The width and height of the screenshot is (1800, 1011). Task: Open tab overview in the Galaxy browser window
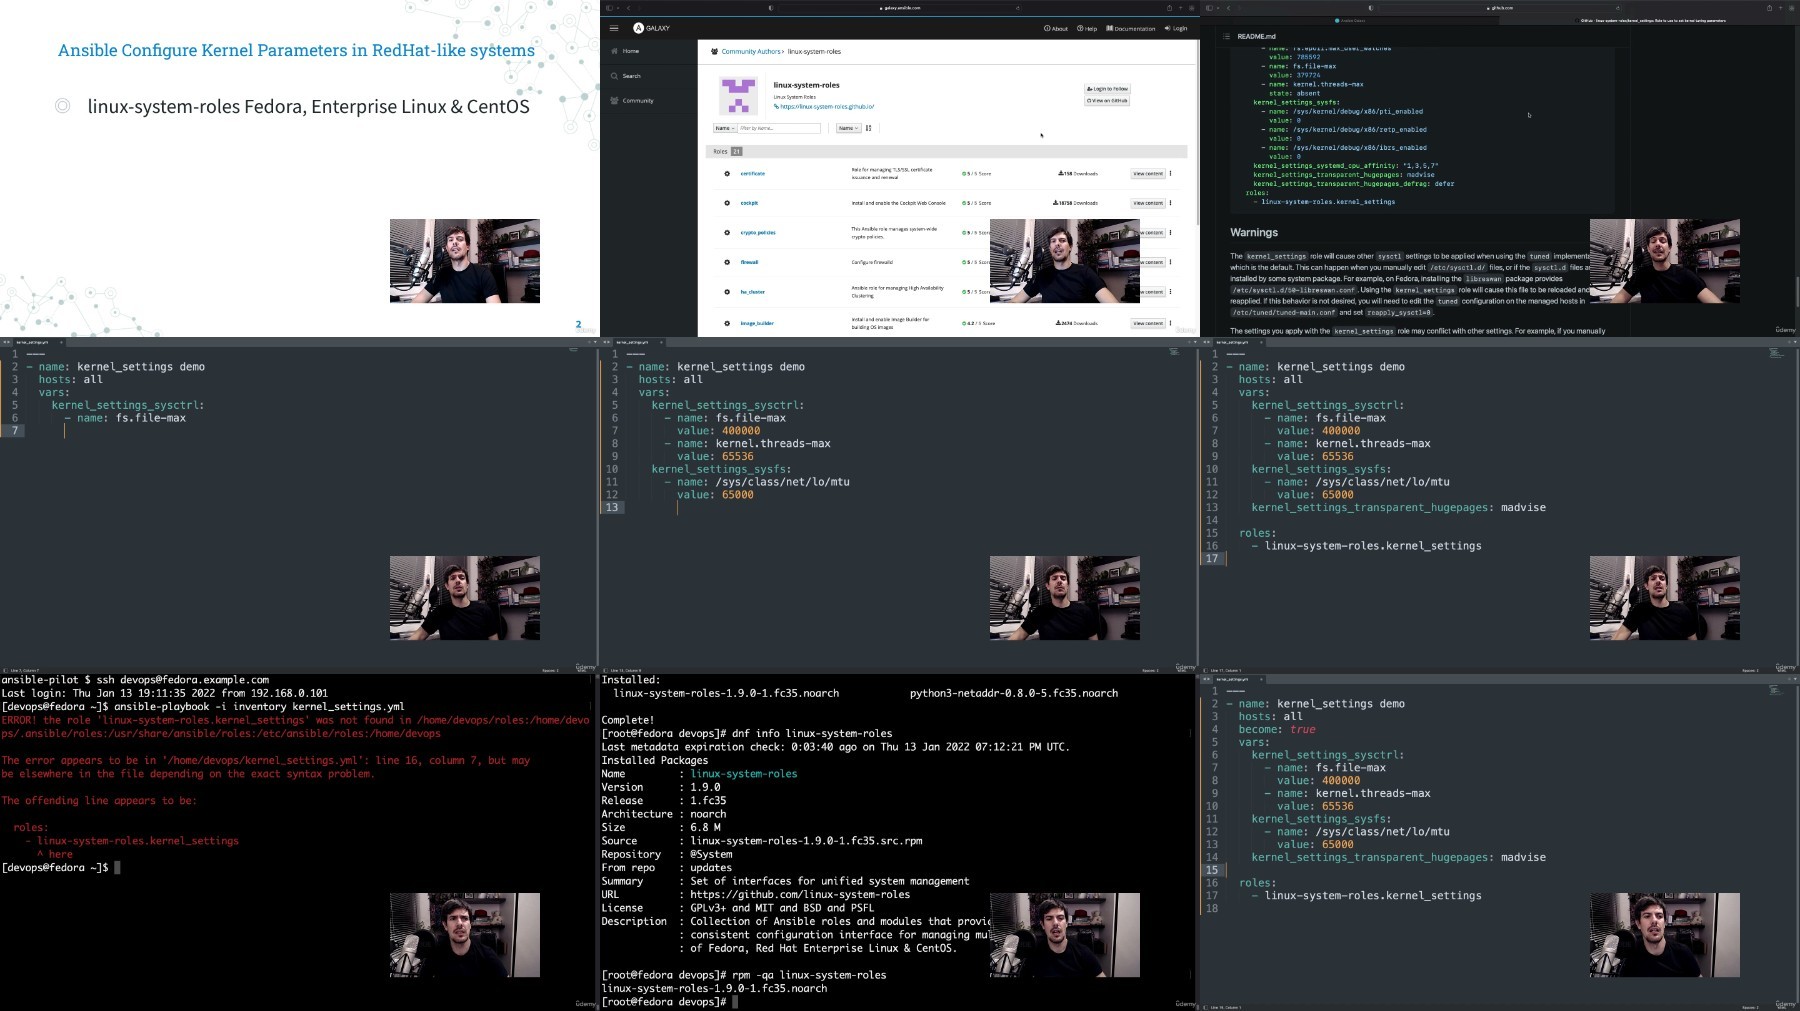pos(1191,8)
